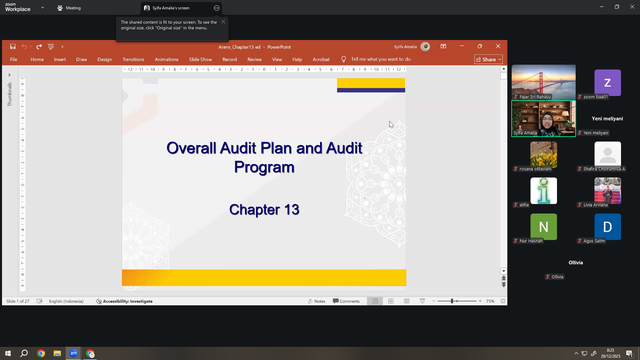Click the 'English (Indonesia)' language indicator
This screenshot has width=640, height=360.
(x=66, y=301)
